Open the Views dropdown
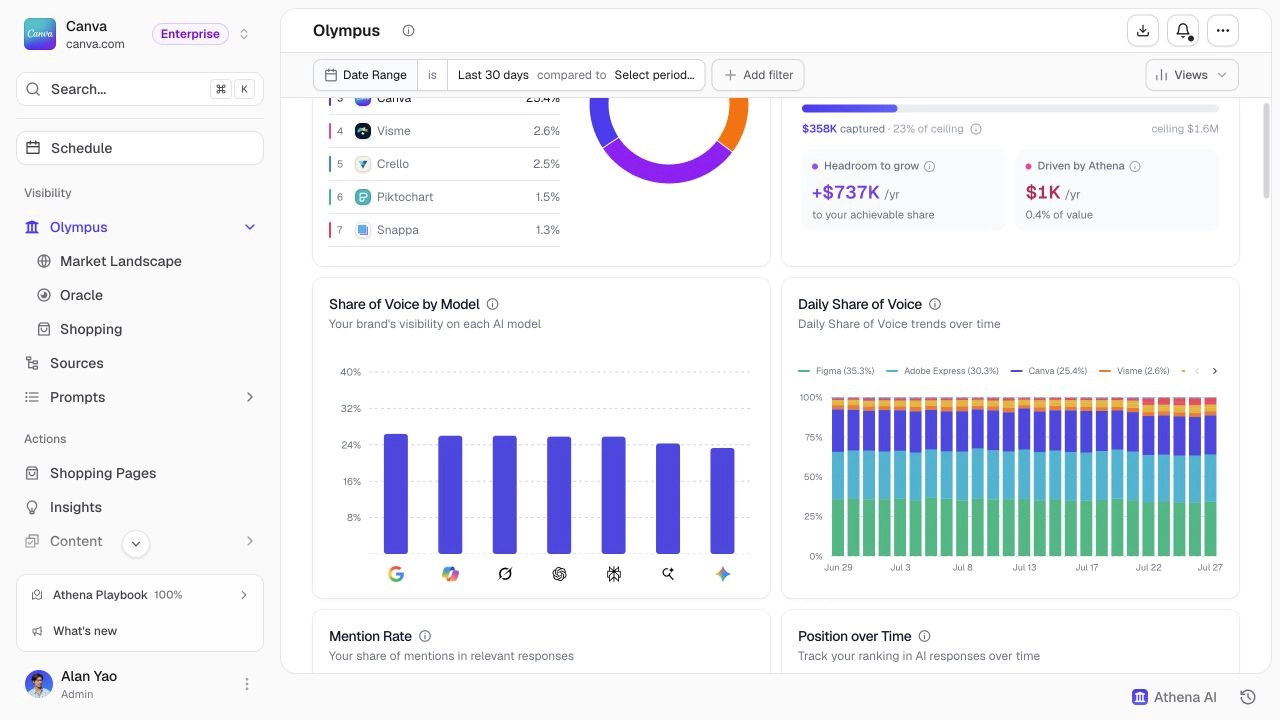1280x720 pixels. (1192, 75)
